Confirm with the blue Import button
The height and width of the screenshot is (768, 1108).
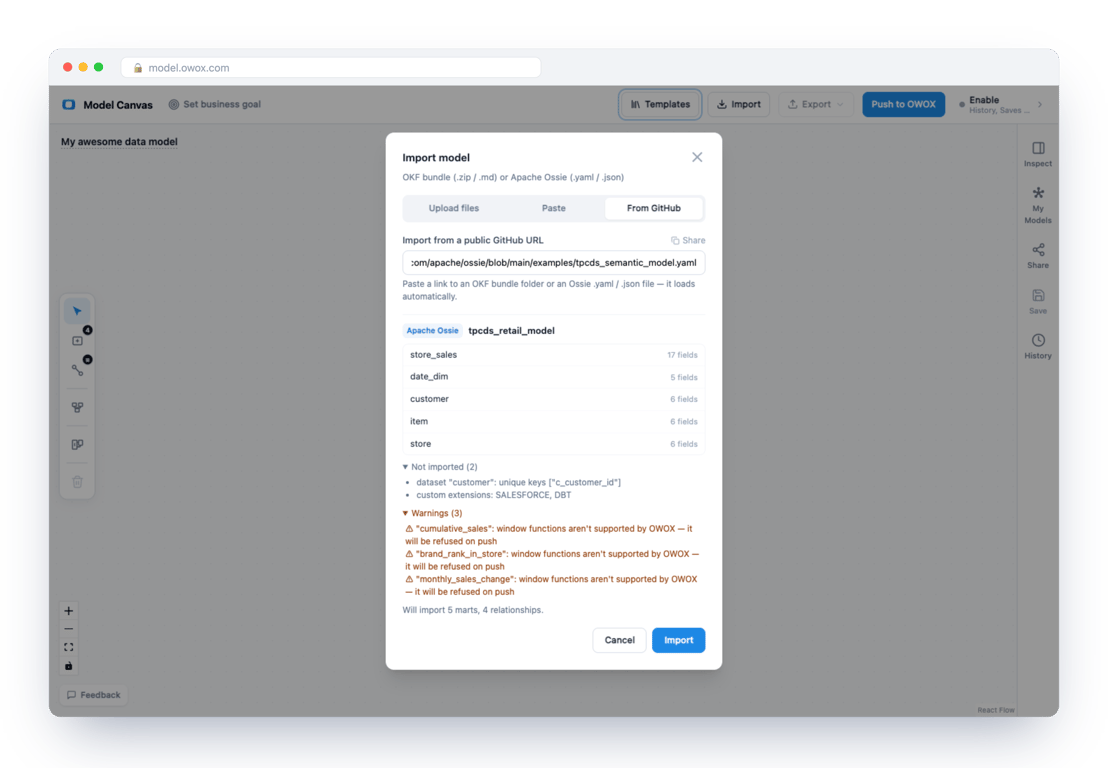point(678,640)
